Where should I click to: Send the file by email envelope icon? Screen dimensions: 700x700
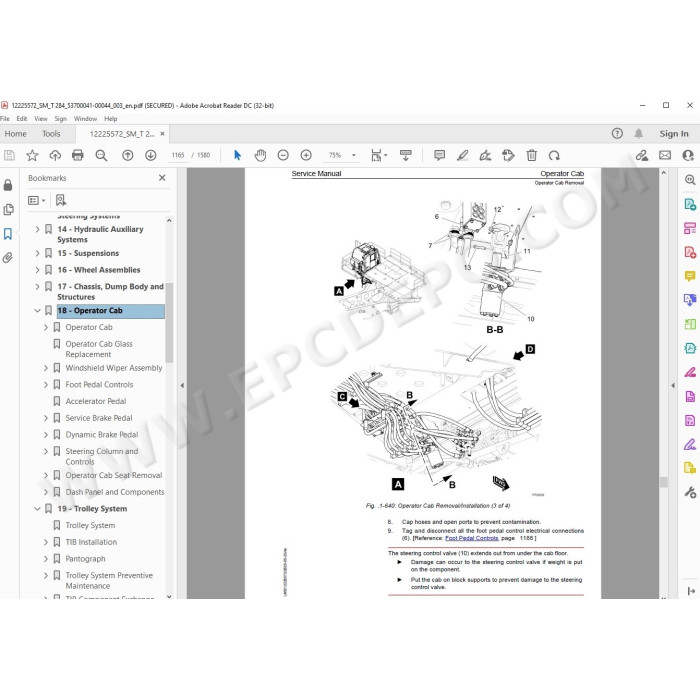[665, 155]
